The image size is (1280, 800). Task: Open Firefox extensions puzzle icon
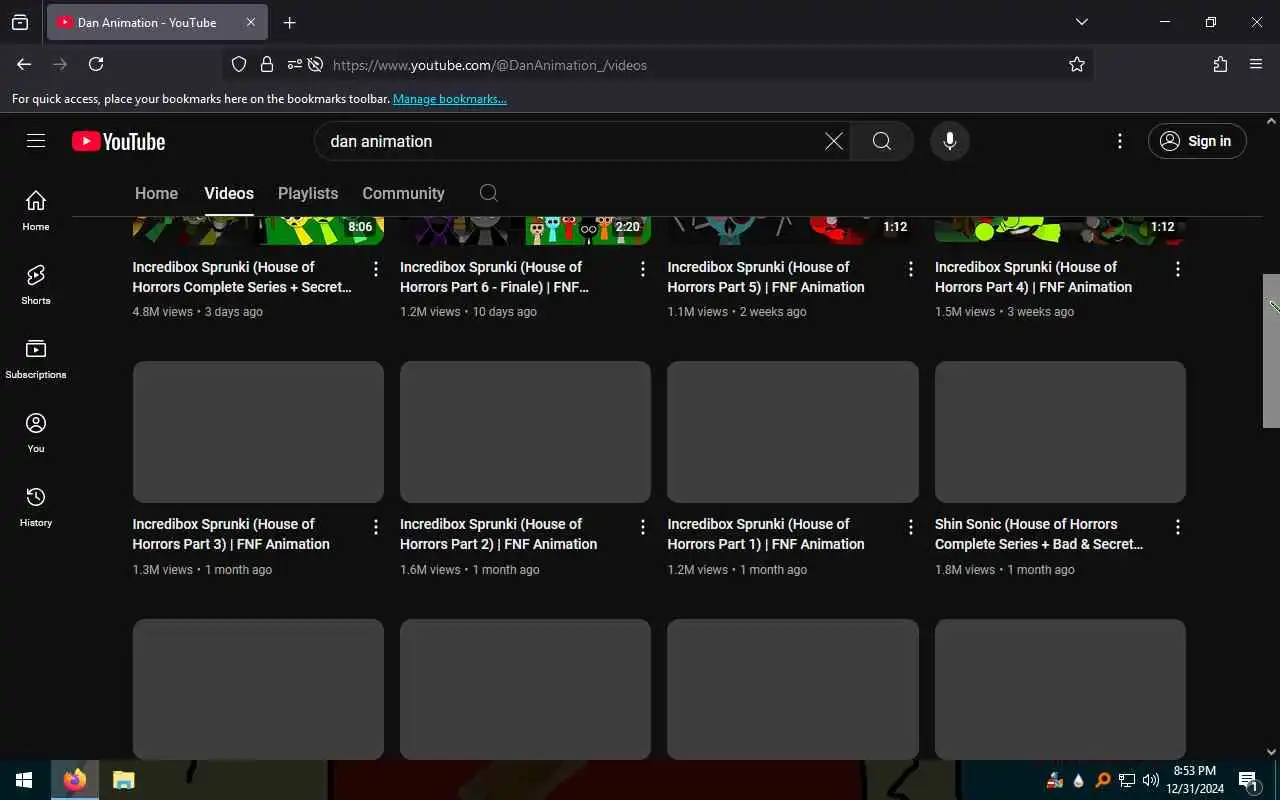[1220, 64]
